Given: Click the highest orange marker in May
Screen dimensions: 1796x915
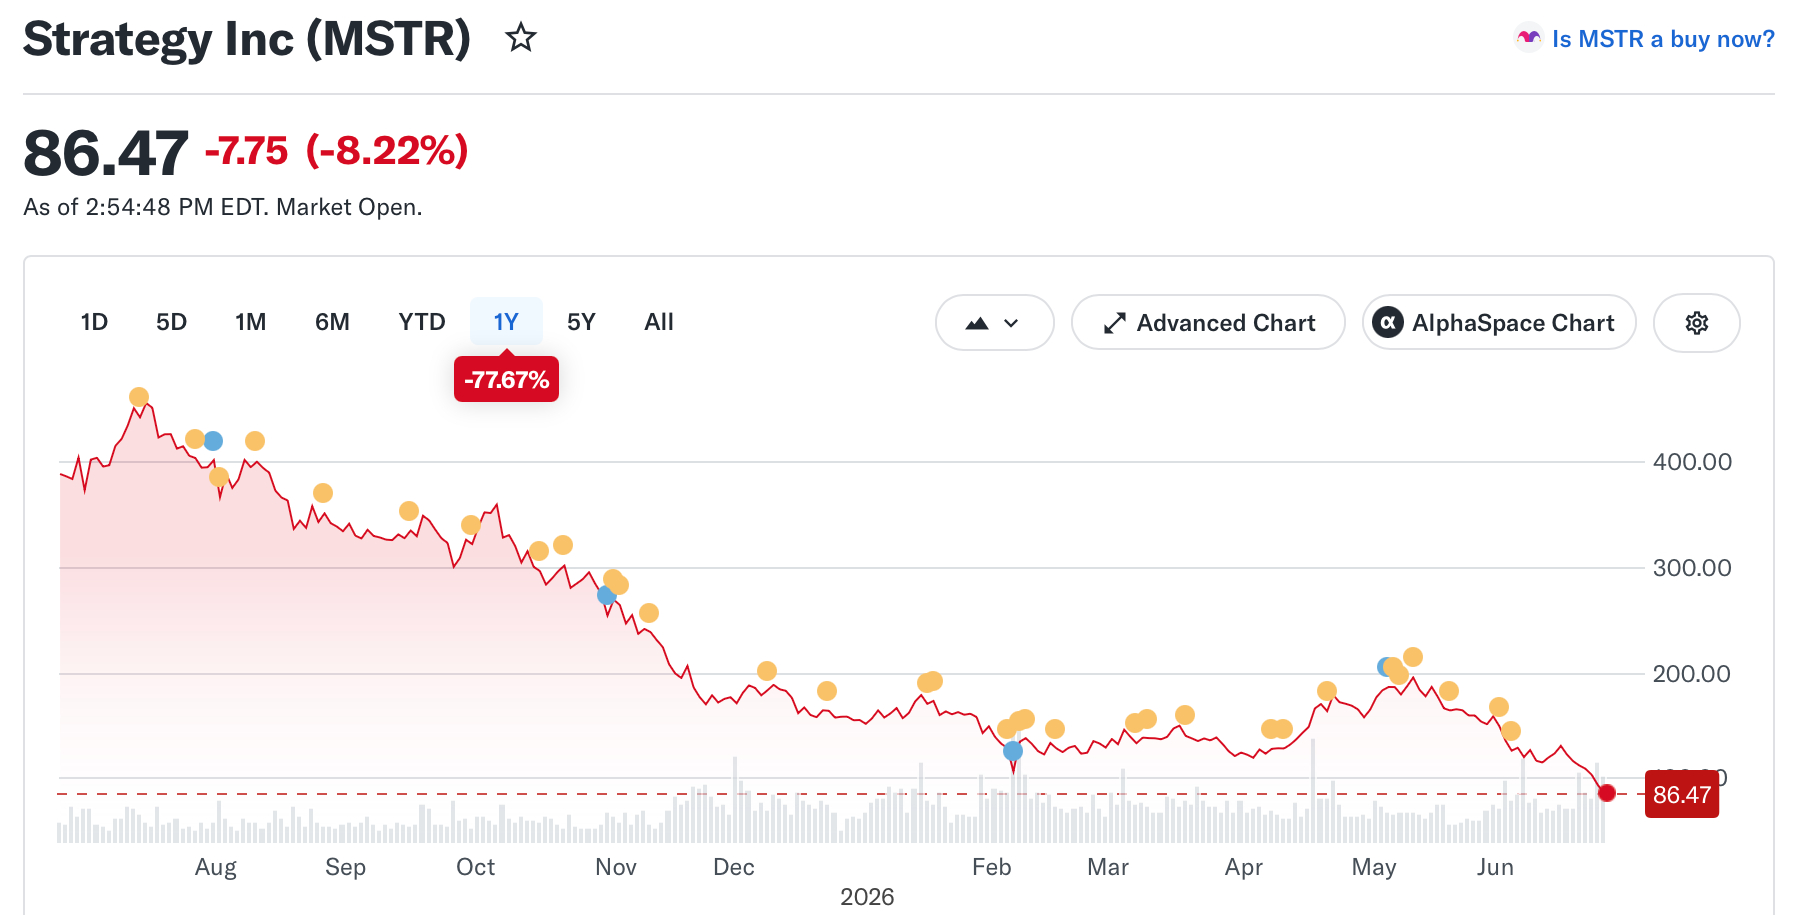Looking at the screenshot, I should 1413,657.
